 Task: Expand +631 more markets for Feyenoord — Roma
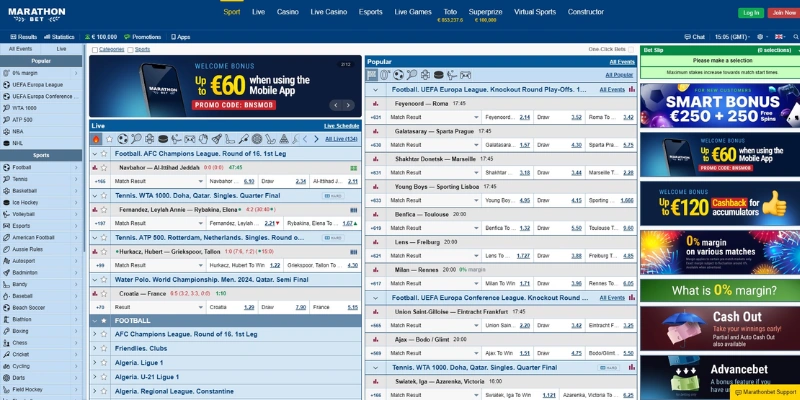(x=376, y=117)
